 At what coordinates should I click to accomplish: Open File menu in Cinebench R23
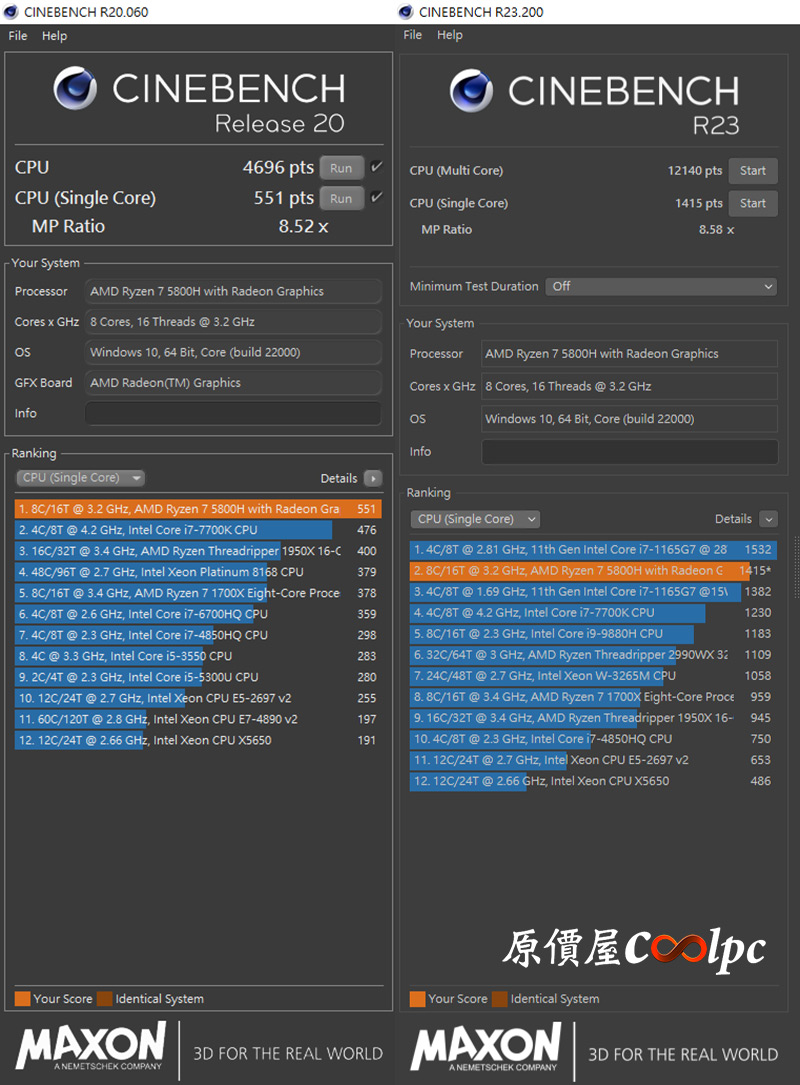pos(412,35)
